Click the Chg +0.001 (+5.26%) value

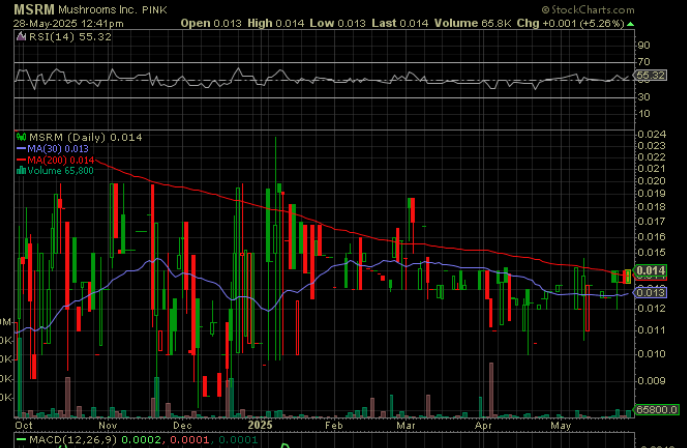tap(570, 23)
